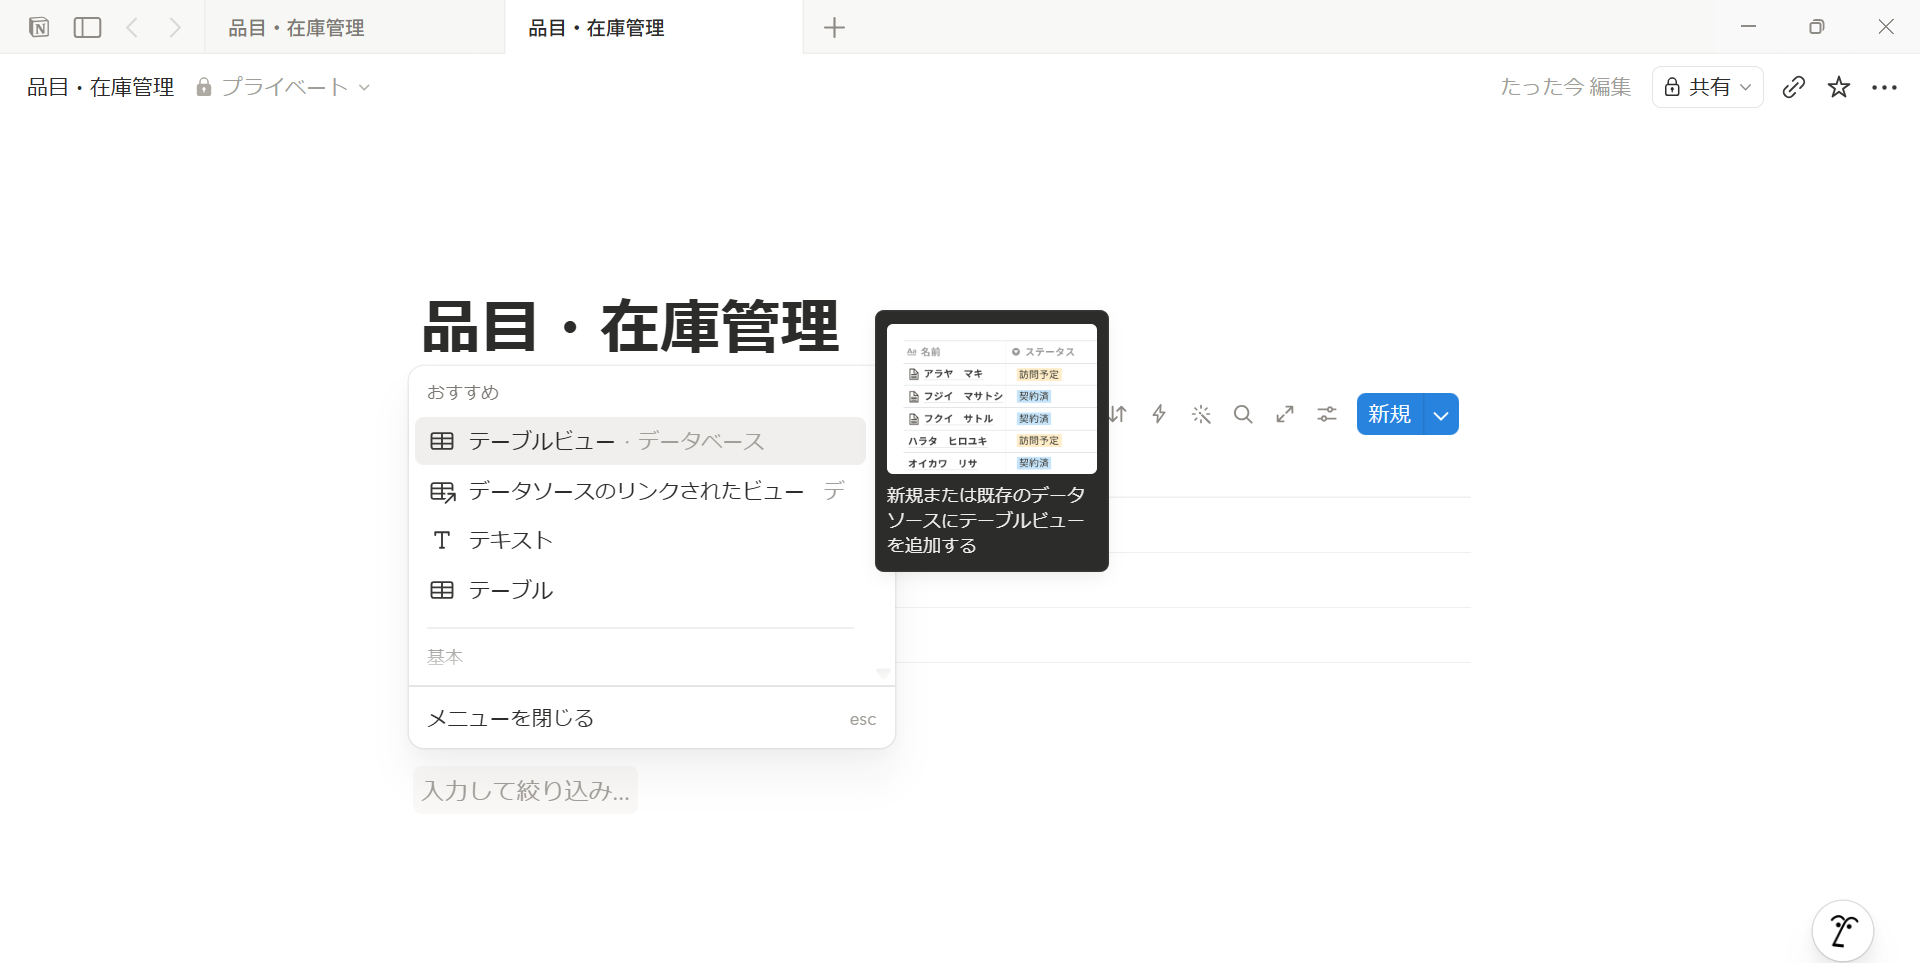Click the たった今 編集 label
Image resolution: width=1920 pixels, height=963 pixels.
[x=1565, y=87]
